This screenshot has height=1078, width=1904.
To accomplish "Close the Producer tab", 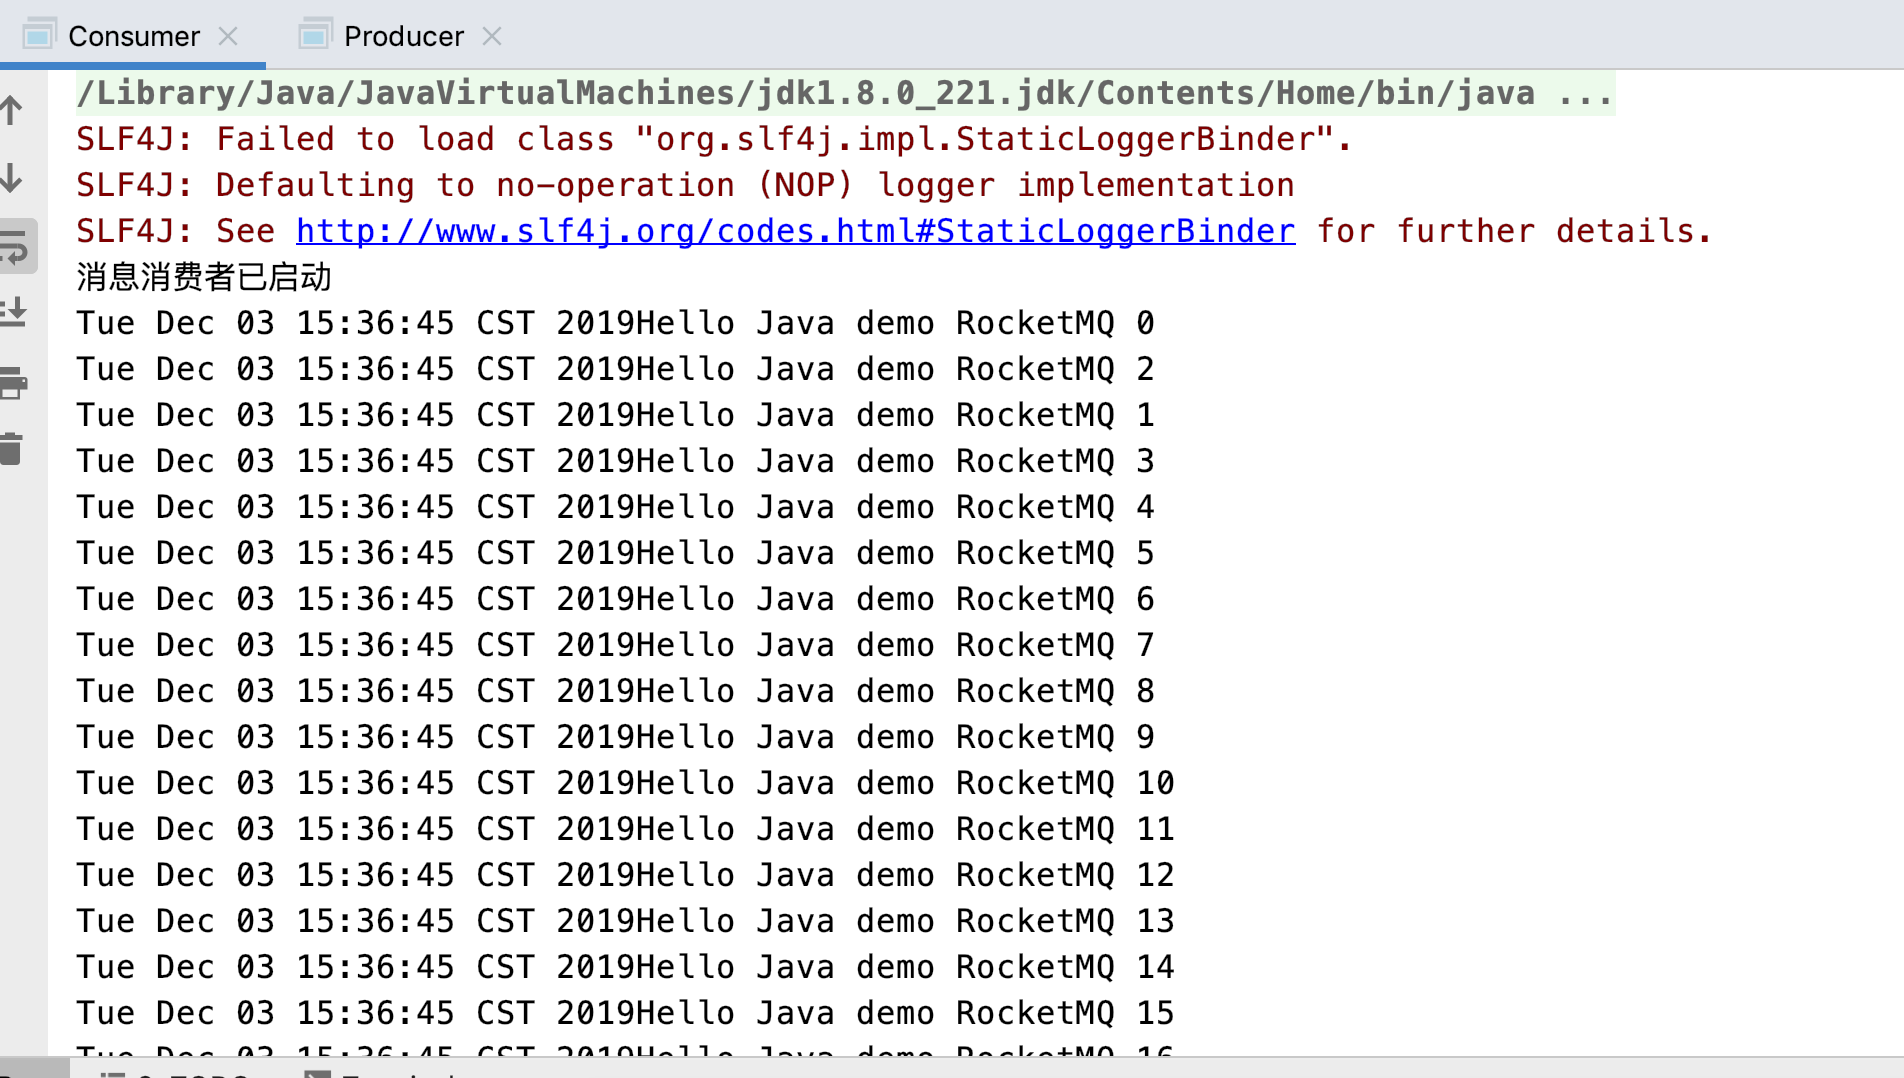I will point(491,36).
